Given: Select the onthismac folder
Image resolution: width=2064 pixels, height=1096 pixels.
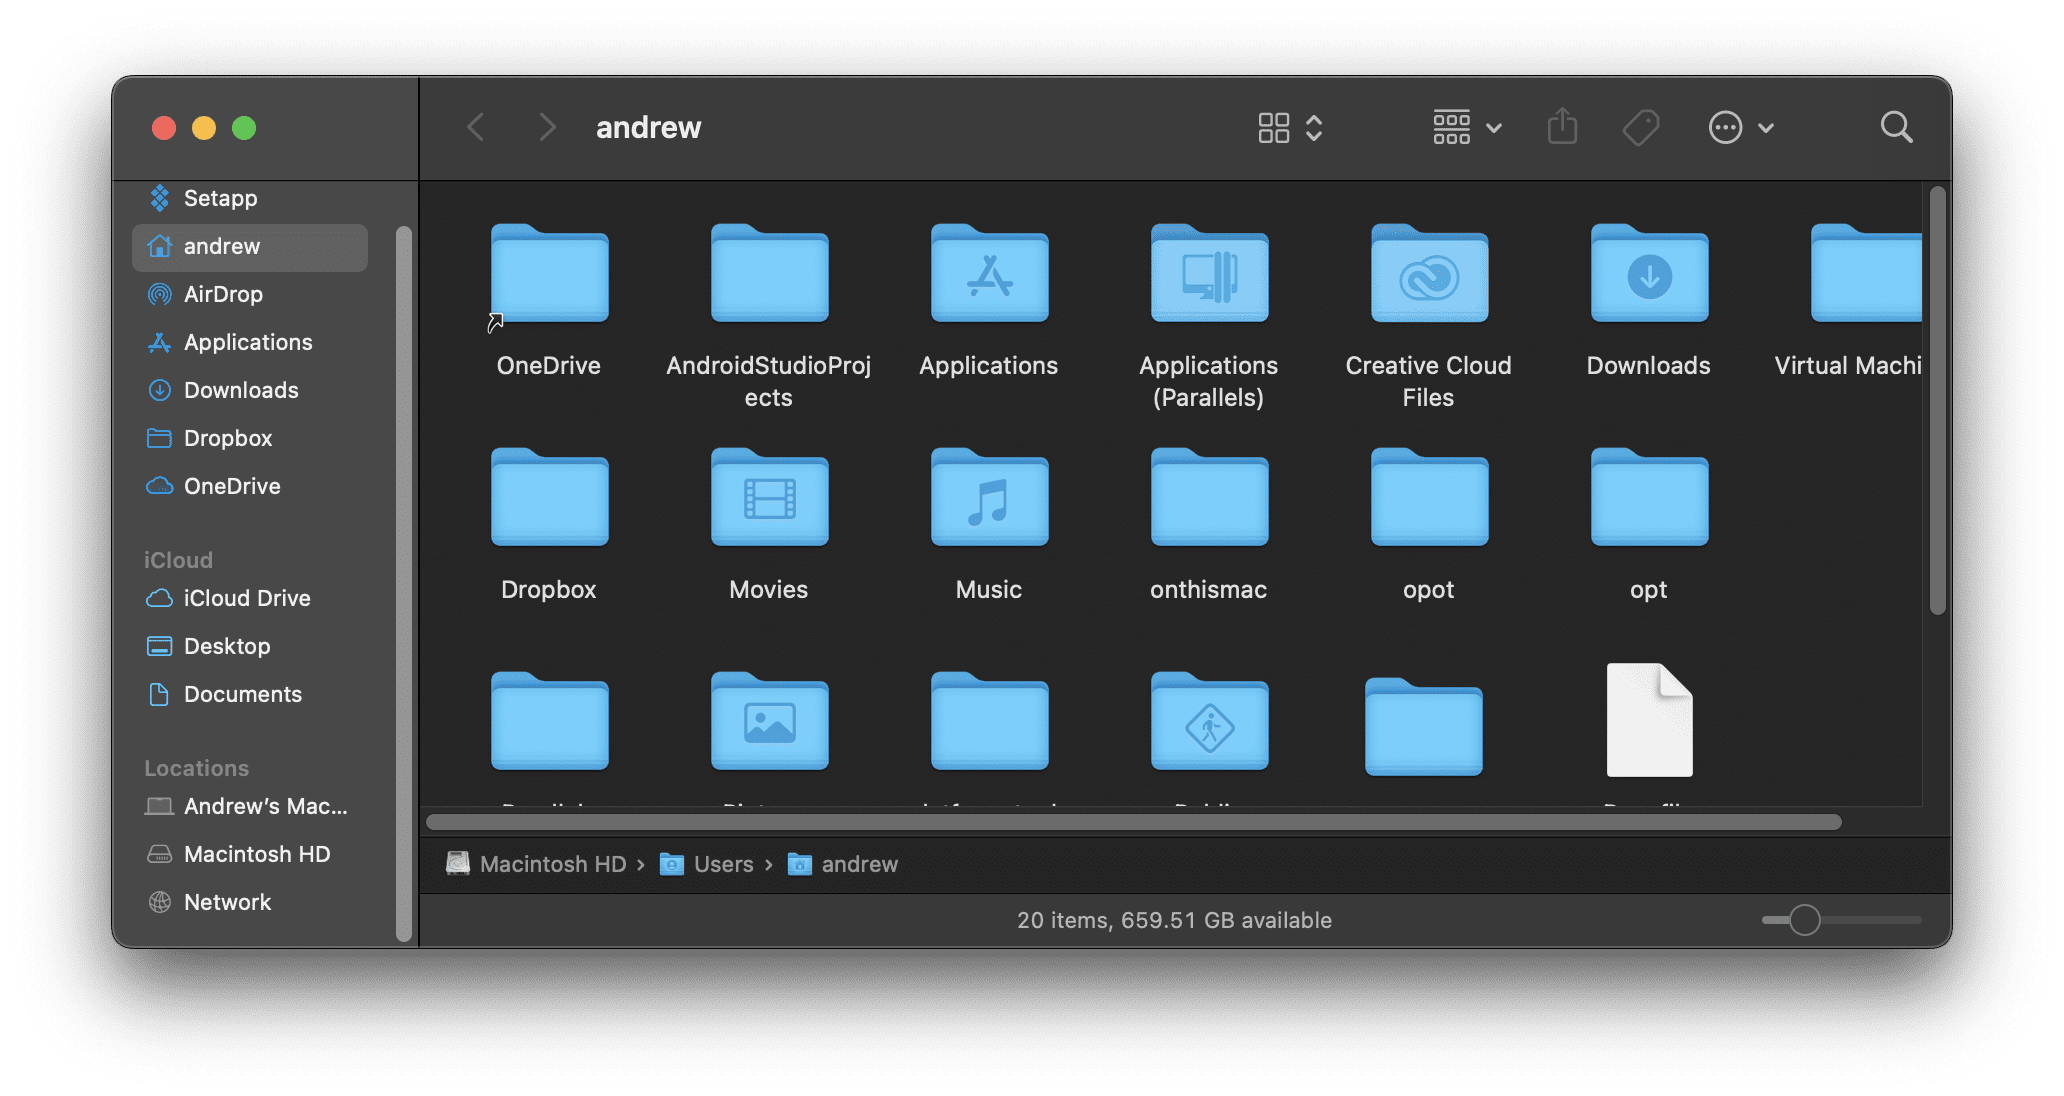Looking at the screenshot, I should pos(1209,497).
